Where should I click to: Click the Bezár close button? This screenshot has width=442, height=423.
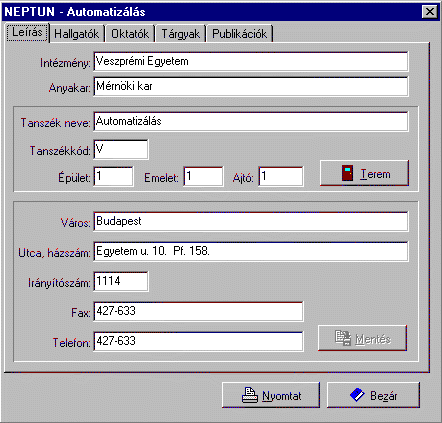pyautogui.click(x=373, y=395)
